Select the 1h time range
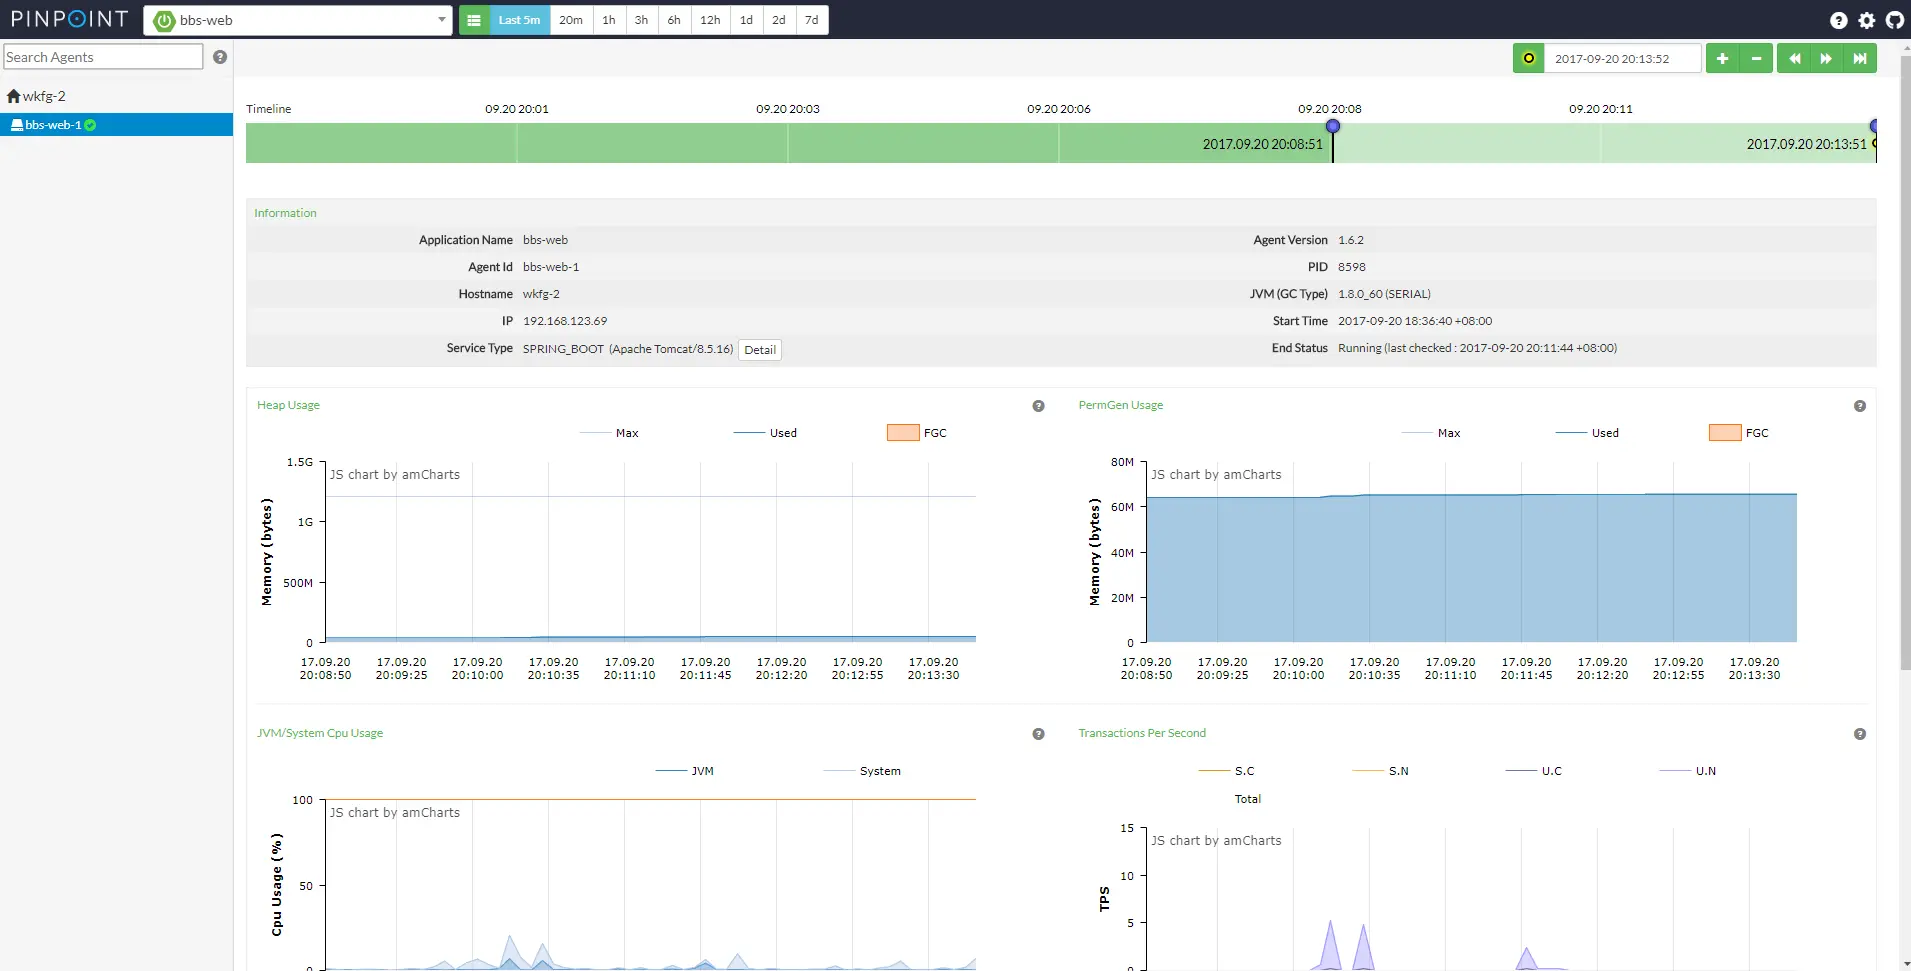 [609, 20]
